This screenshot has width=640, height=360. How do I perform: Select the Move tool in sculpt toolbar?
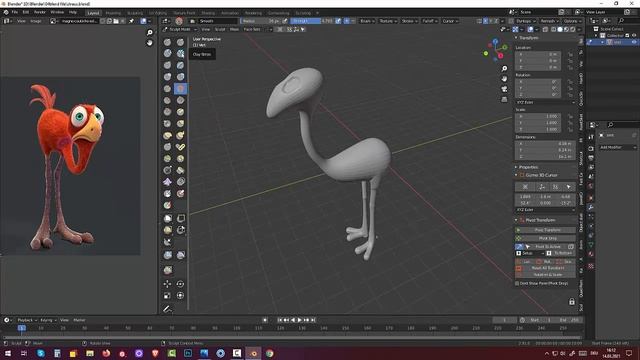pos(167,284)
